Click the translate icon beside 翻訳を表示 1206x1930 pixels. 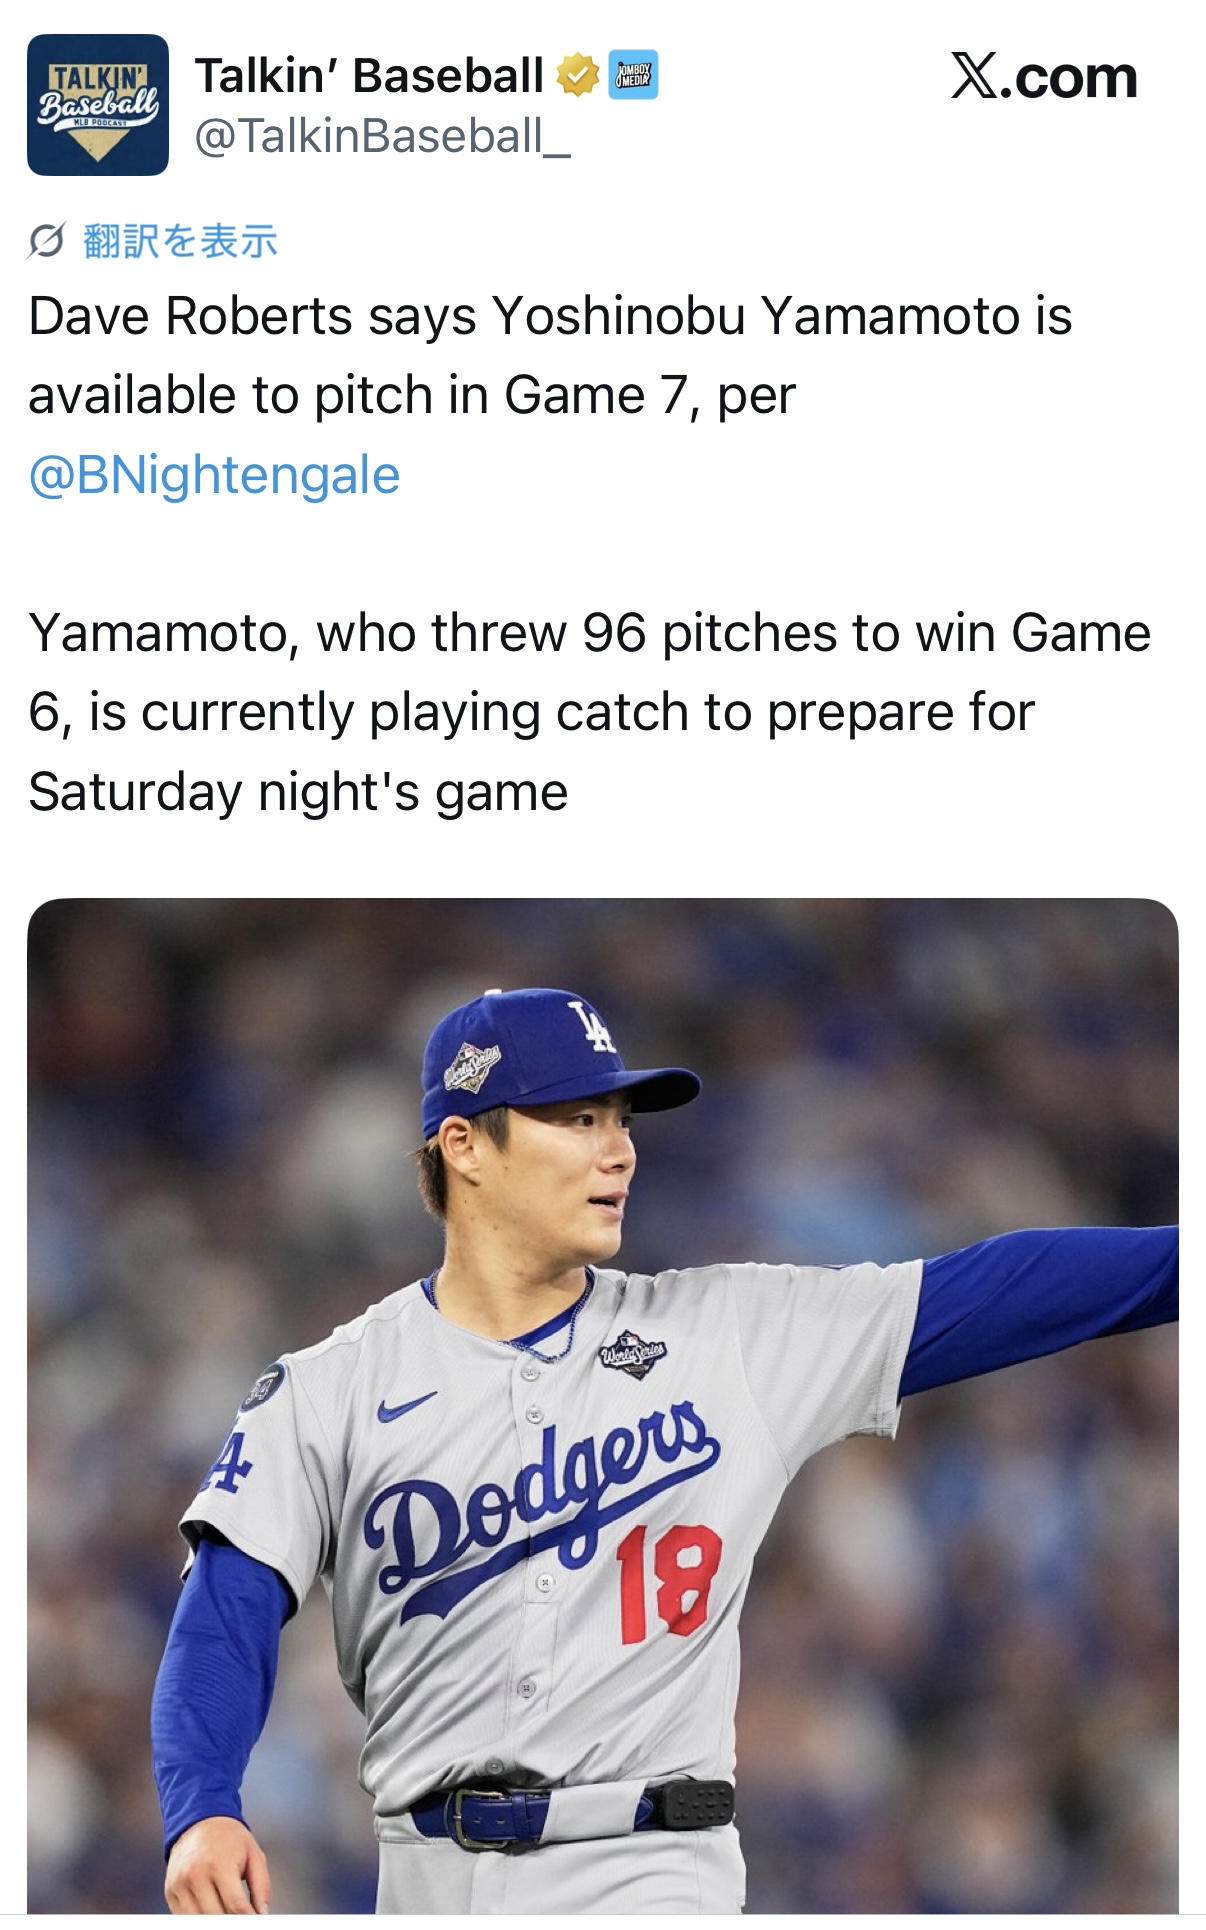(x=46, y=241)
